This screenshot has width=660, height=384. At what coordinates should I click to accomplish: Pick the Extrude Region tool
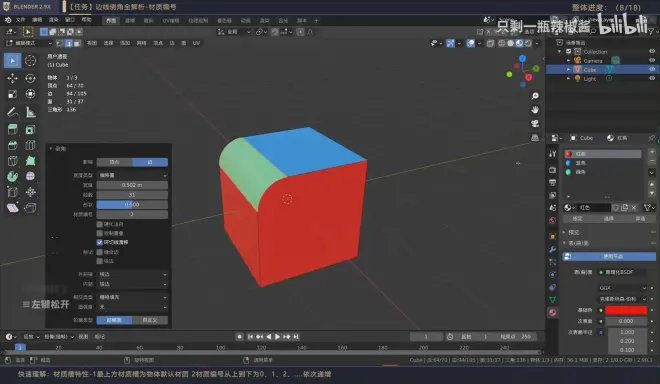point(13,129)
